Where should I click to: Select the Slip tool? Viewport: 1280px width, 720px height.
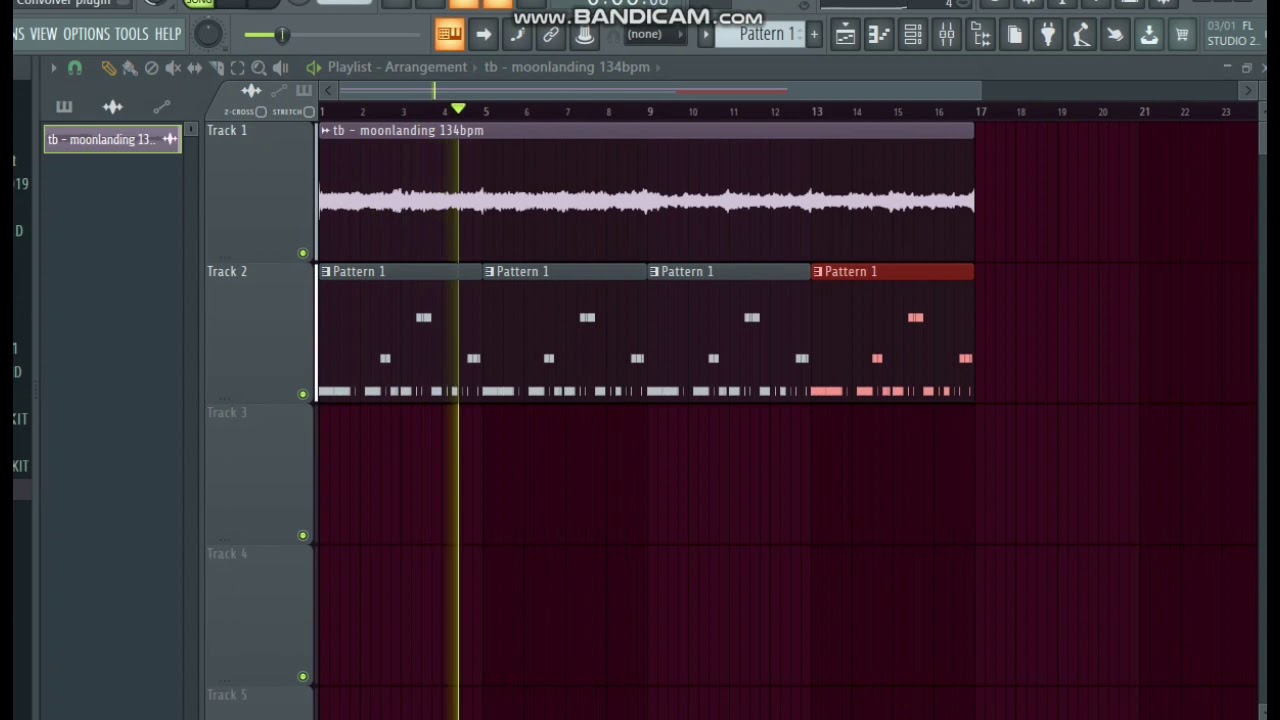coord(194,68)
